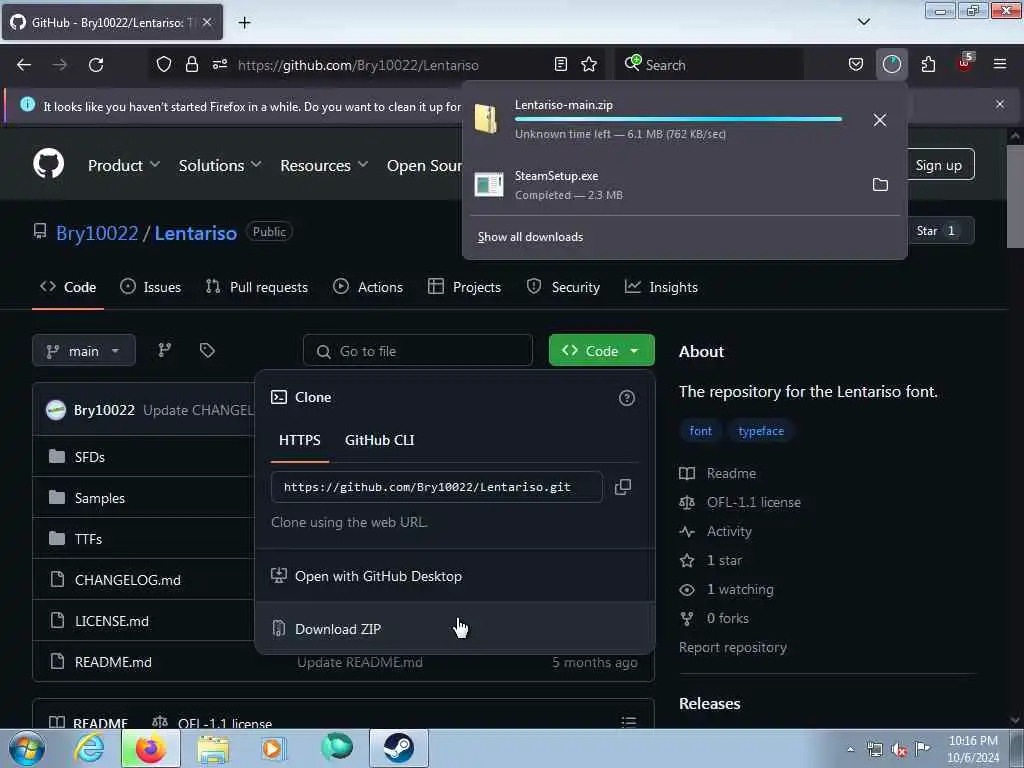1024x768 pixels.
Task: Go back with the browser back arrow
Action: coord(24,65)
